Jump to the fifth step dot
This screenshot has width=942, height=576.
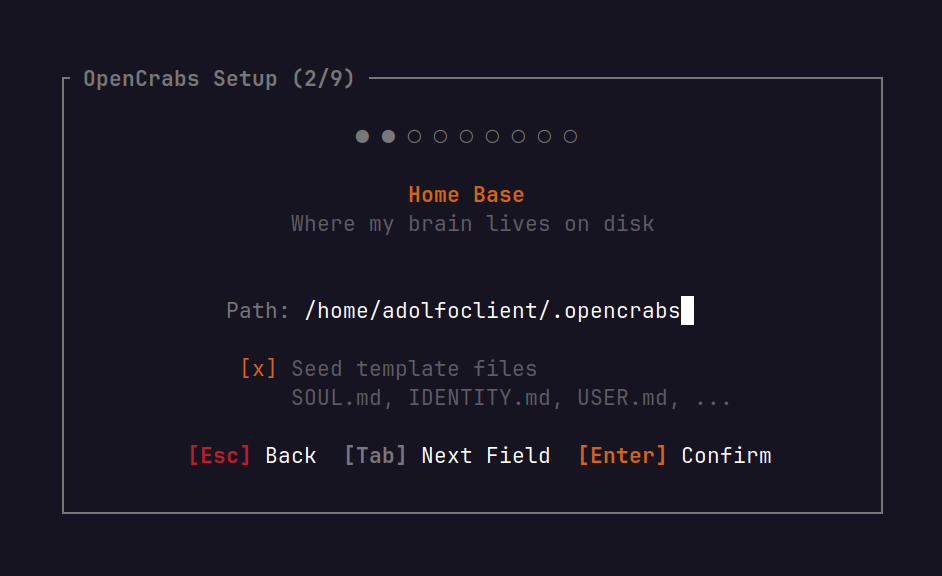[466, 136]
